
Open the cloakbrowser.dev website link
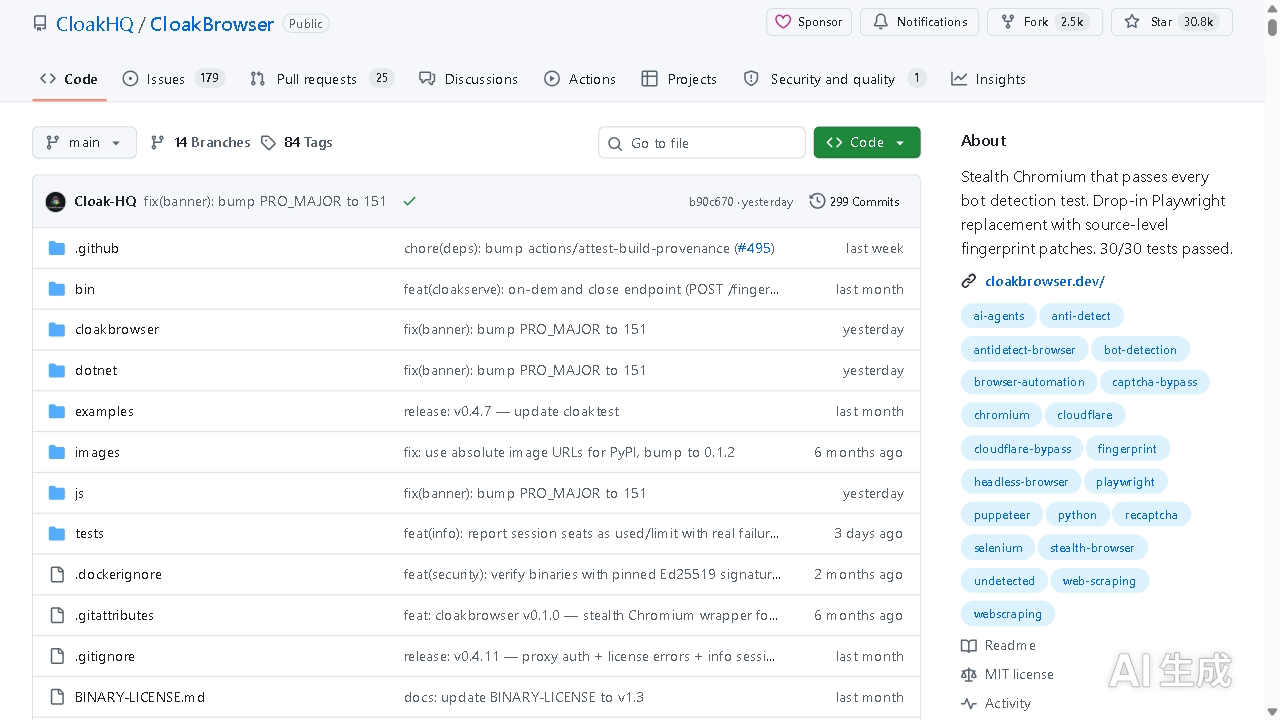tap(1045, 281)
